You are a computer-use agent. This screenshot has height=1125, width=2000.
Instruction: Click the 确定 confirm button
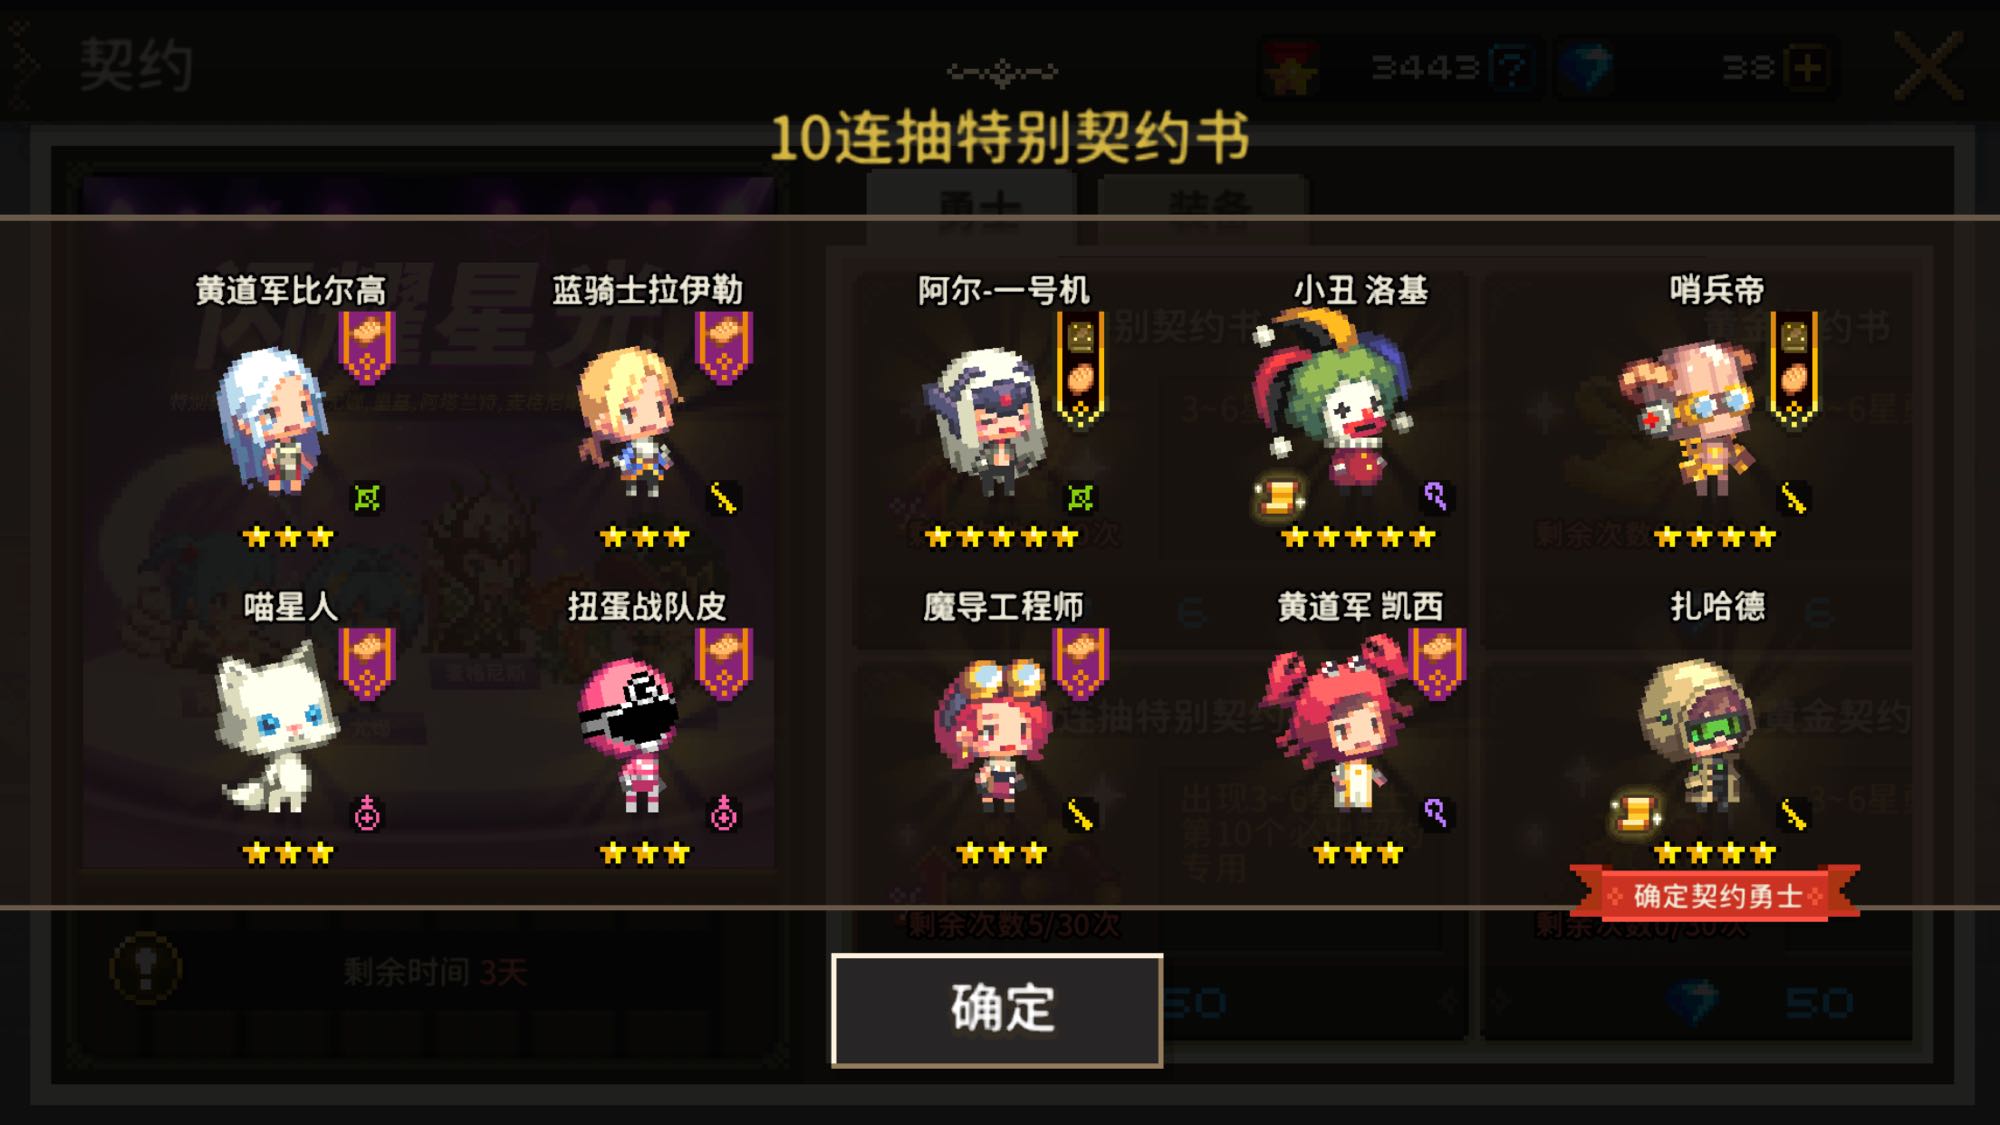click(x=997, y=1010)
